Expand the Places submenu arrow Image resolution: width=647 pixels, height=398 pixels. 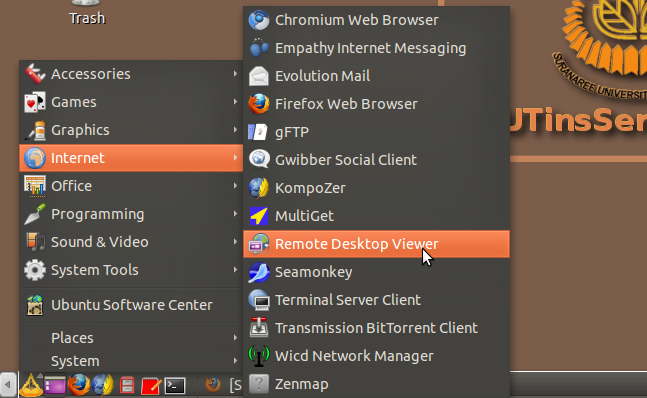[235, 337]
